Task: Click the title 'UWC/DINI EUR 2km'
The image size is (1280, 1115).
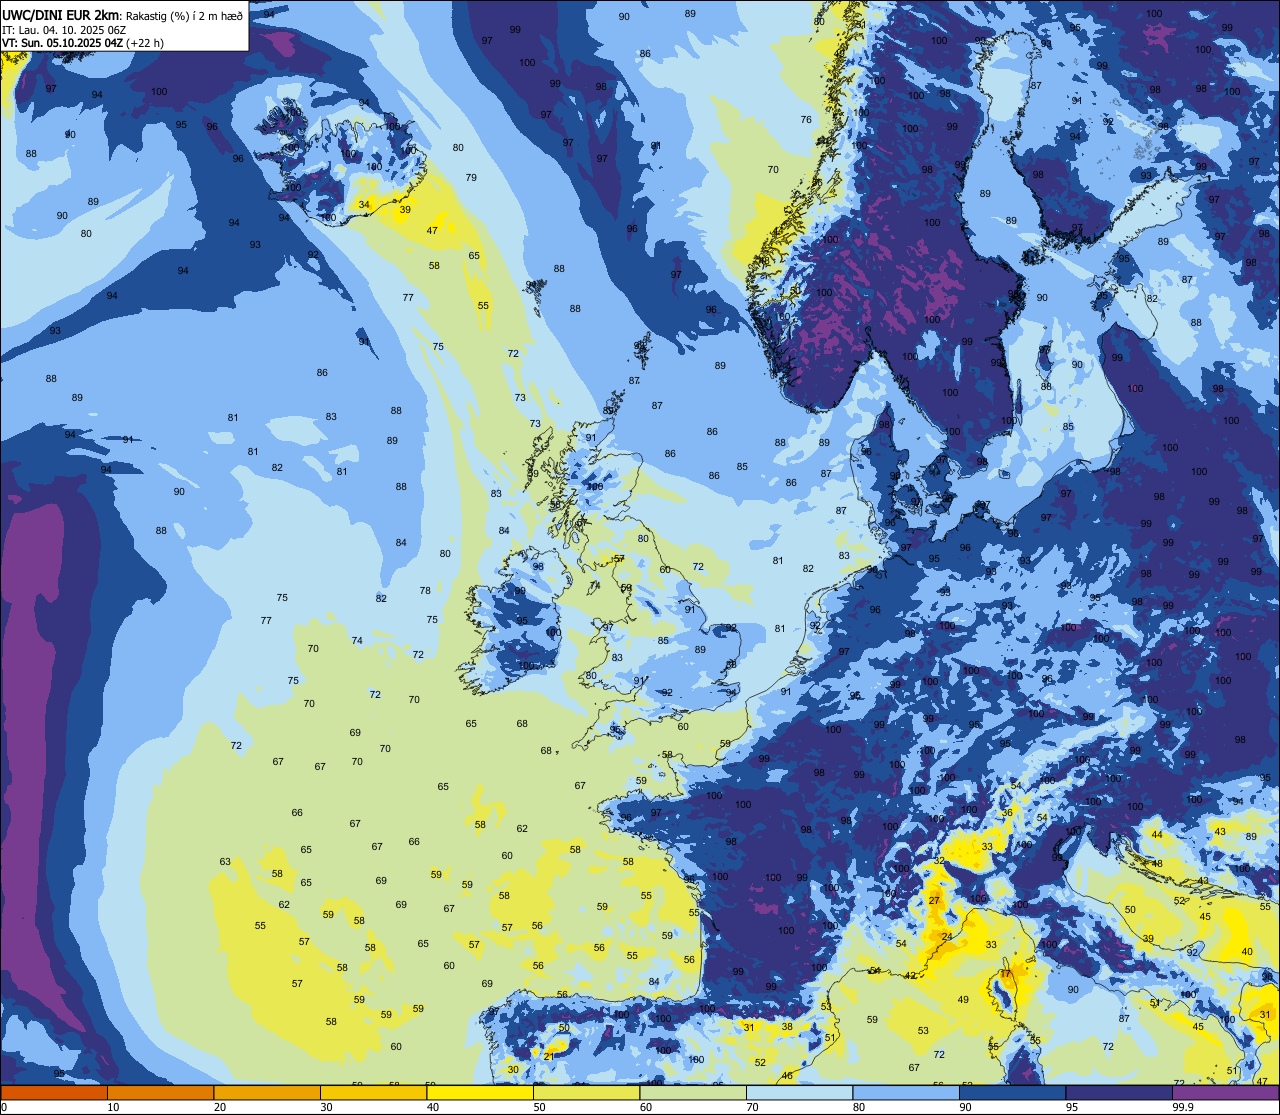Action: tap(60, 15)
